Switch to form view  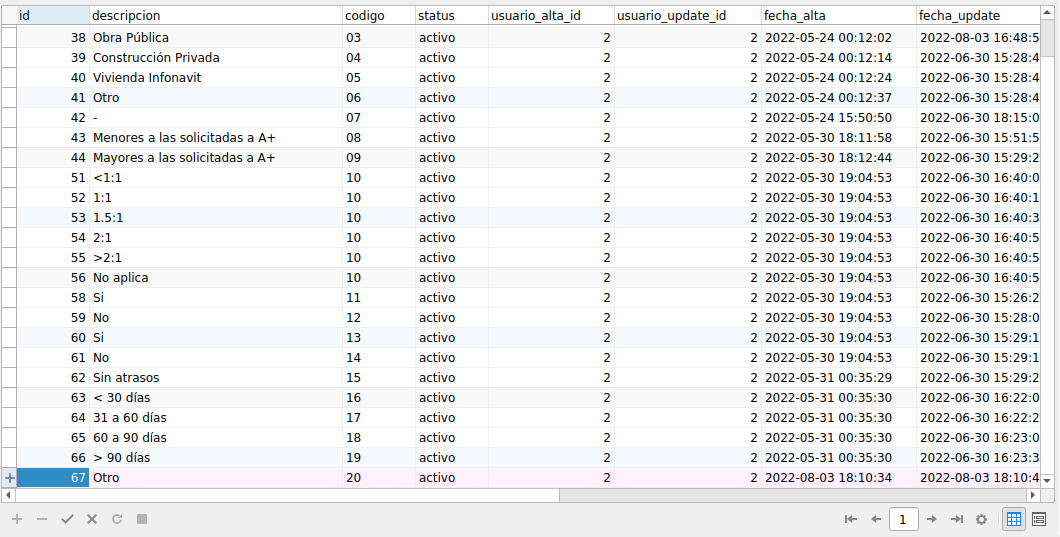[x=1039, y=519]
